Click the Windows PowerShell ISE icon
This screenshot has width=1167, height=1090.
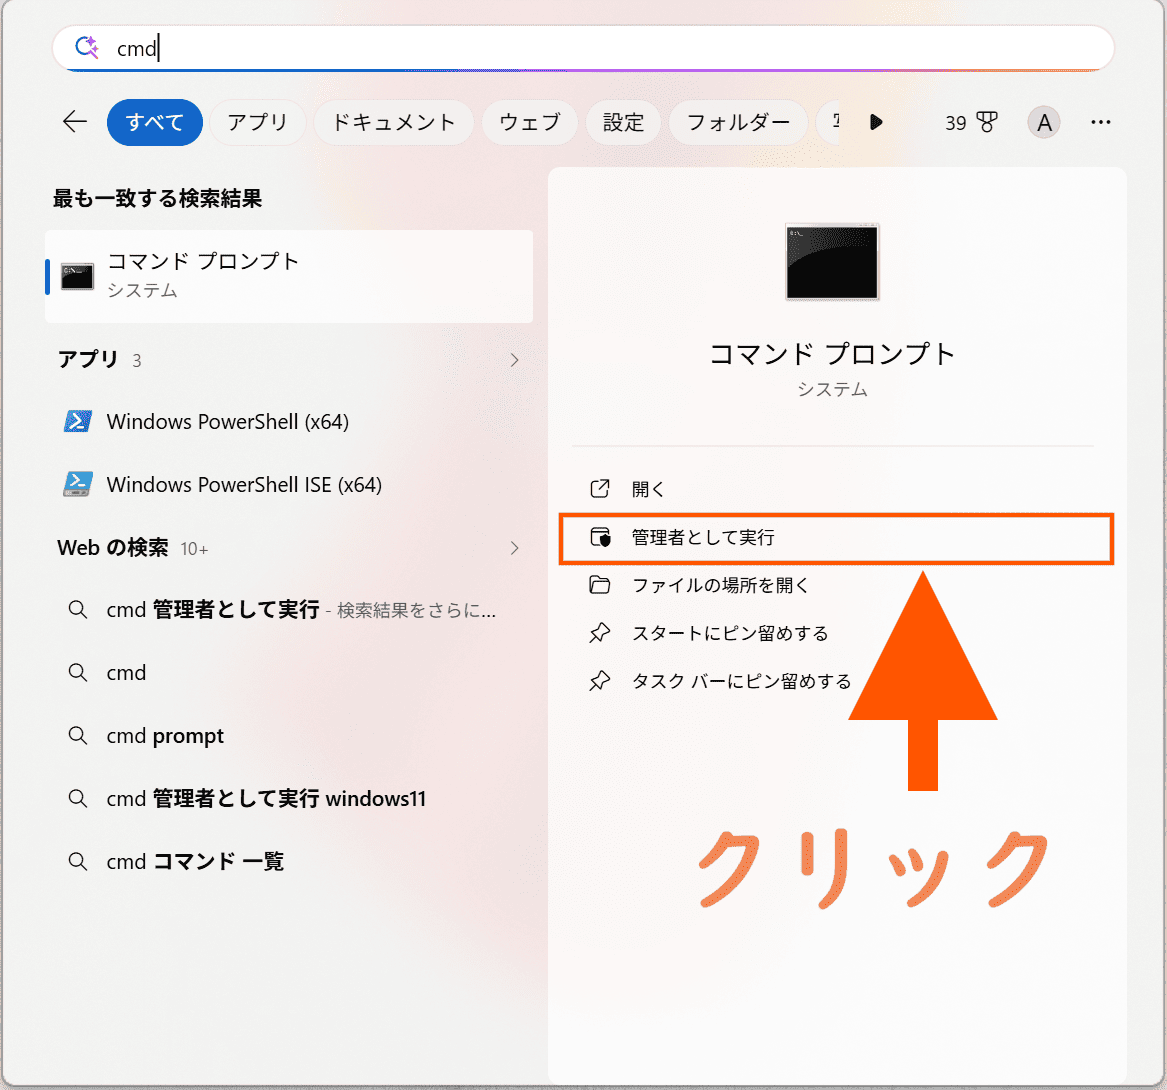click(x=78, y=485)
